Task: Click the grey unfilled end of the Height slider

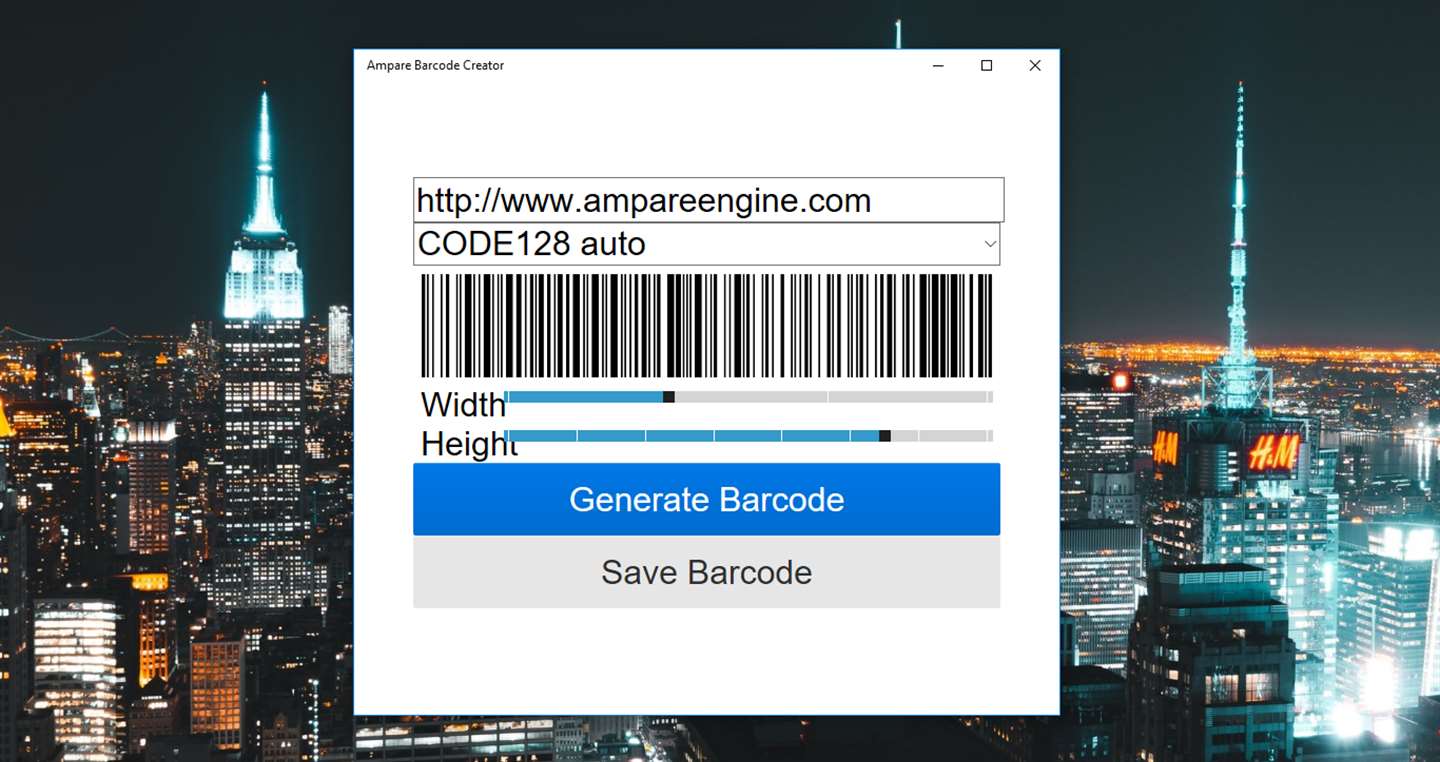Action: click(942, 436)
